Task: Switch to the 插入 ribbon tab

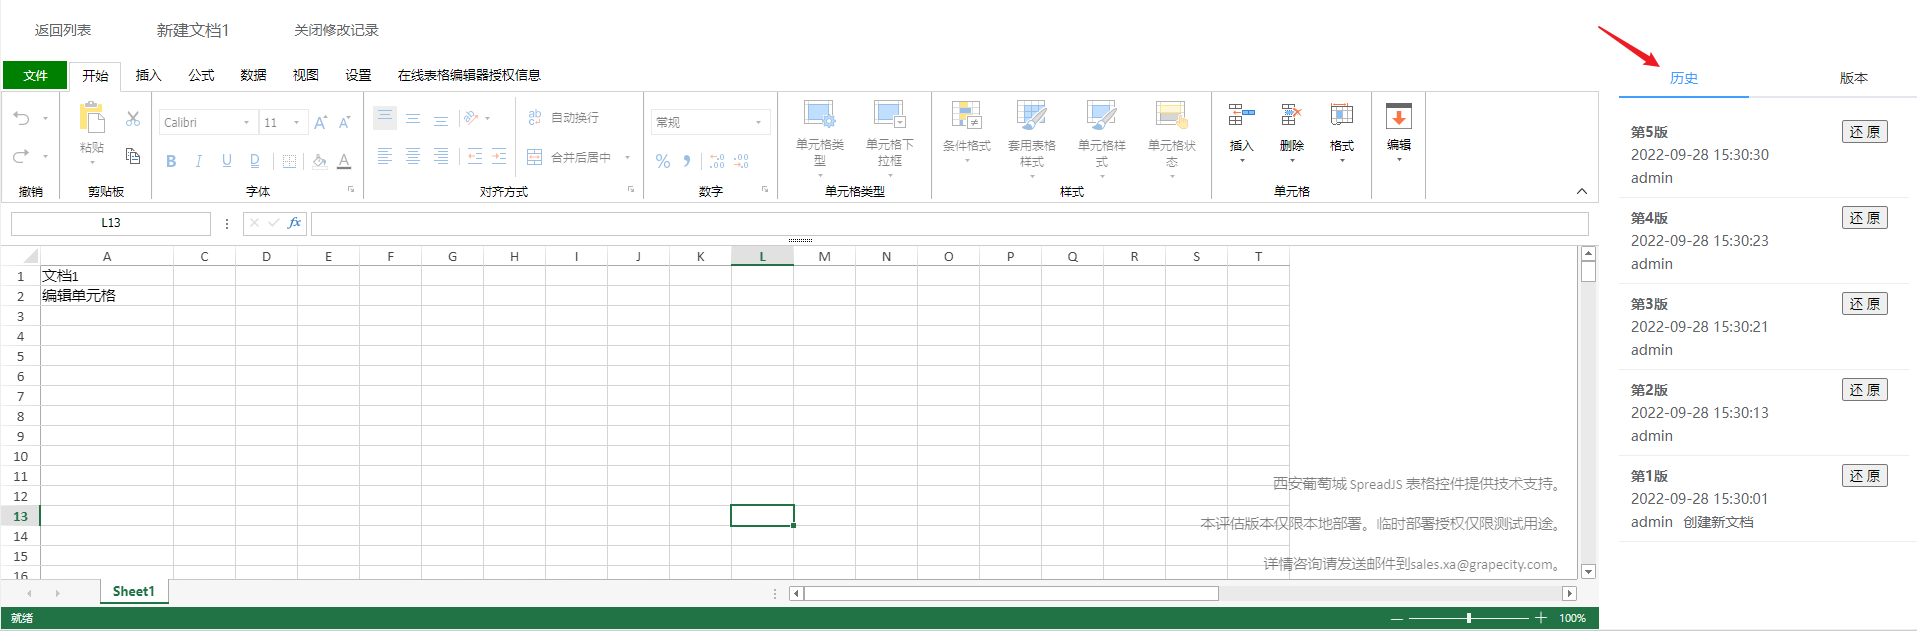Action: coord(148,75)
